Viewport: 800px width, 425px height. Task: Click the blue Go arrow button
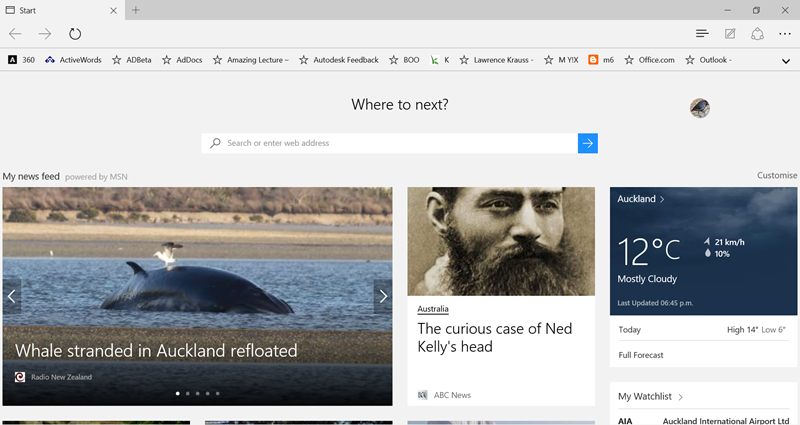588,143
